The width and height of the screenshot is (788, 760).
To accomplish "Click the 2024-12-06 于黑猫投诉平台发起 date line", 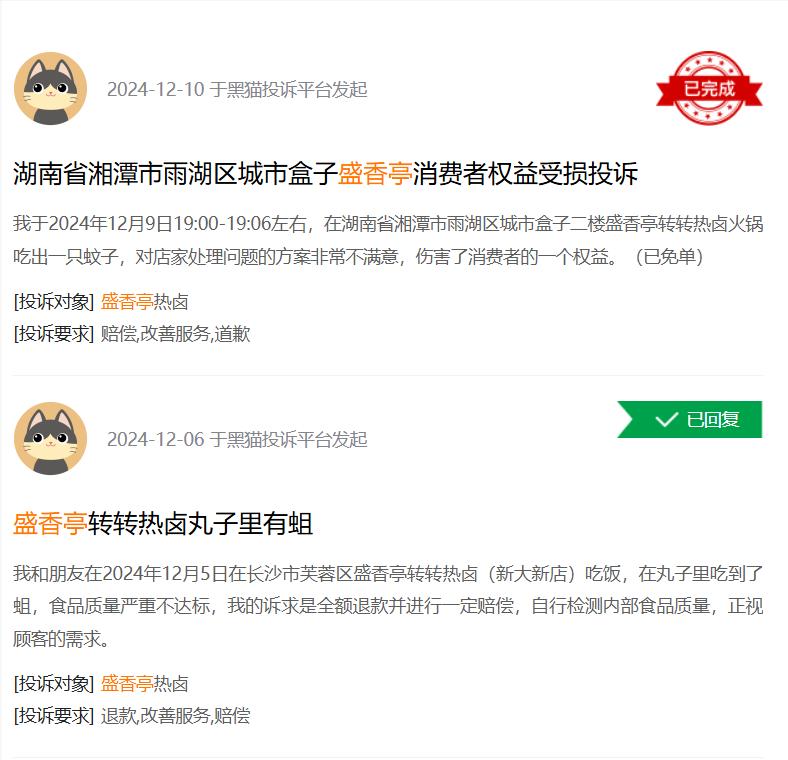I will (237, 439).
